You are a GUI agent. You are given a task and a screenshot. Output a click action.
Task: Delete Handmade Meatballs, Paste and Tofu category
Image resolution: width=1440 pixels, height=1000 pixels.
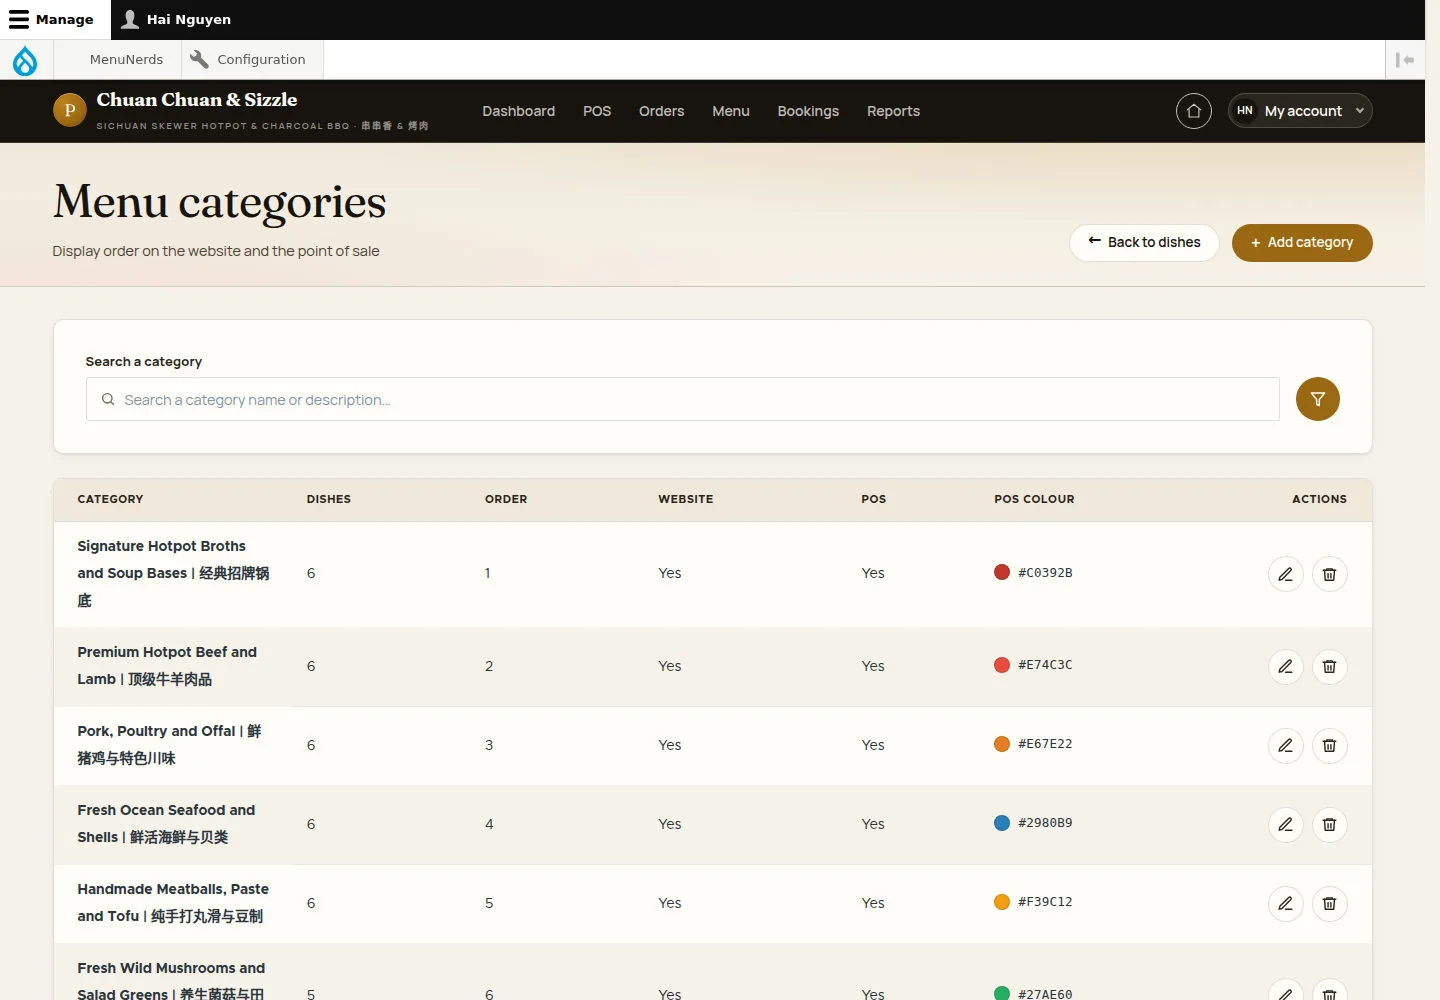click(1330, 903)
